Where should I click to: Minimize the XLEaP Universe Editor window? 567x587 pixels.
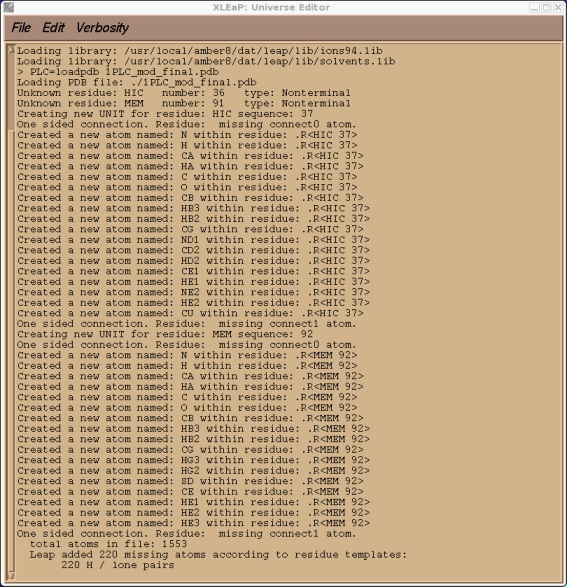coord(534,7)
